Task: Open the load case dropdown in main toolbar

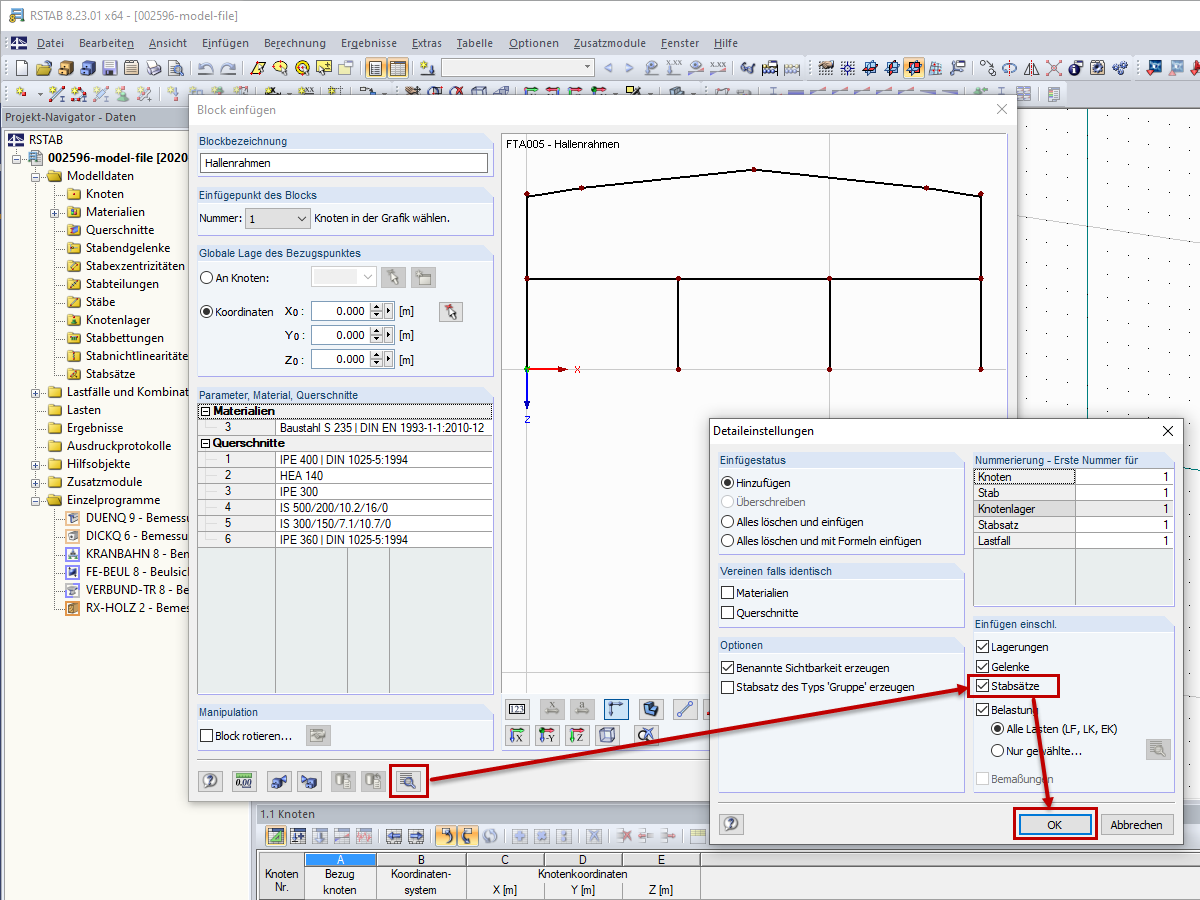Action: pos(518,68)
